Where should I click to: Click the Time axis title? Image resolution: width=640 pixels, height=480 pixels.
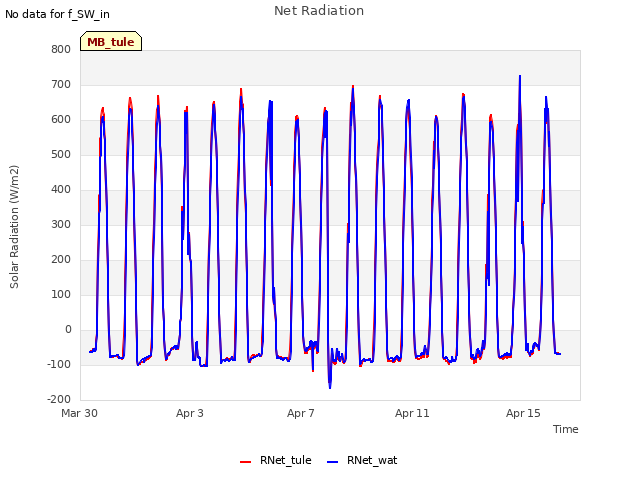(x=565, y=429)
